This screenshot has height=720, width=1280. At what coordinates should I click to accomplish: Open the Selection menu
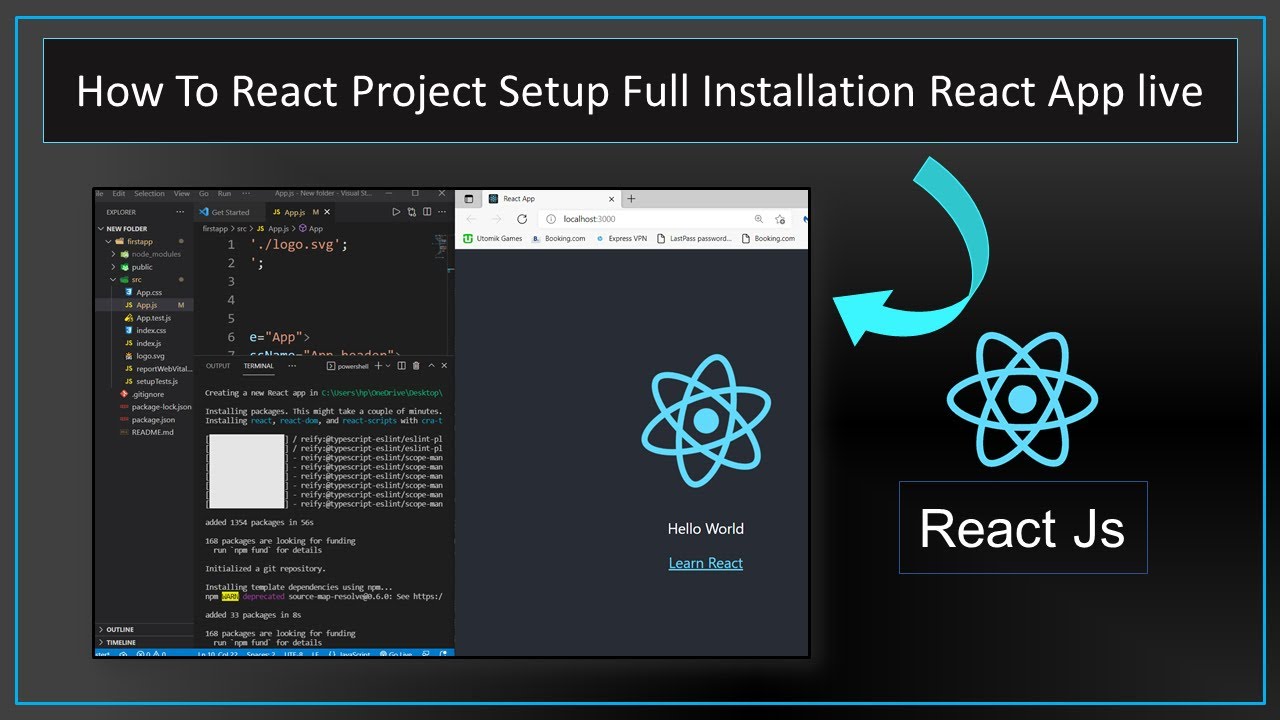click(x=149, y=194)
